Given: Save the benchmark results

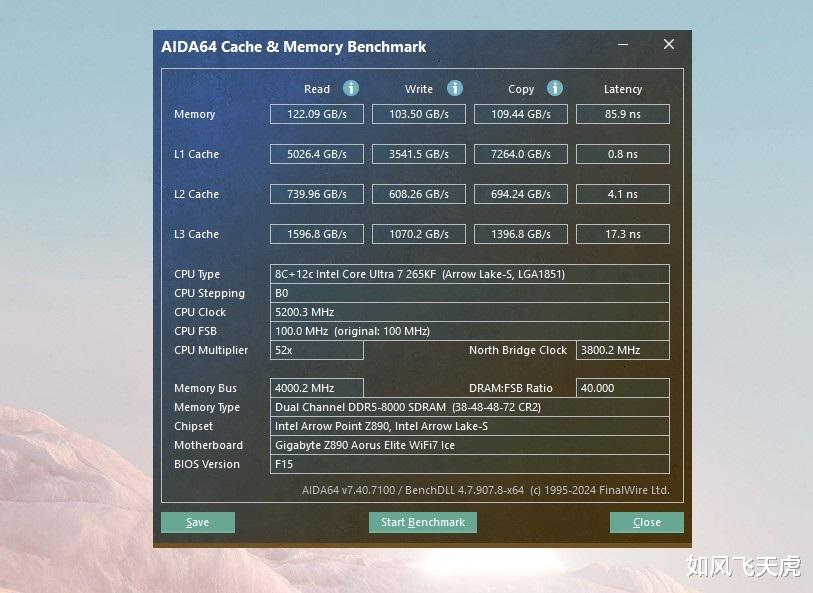Looking at the screenshot, I should 198,522.
